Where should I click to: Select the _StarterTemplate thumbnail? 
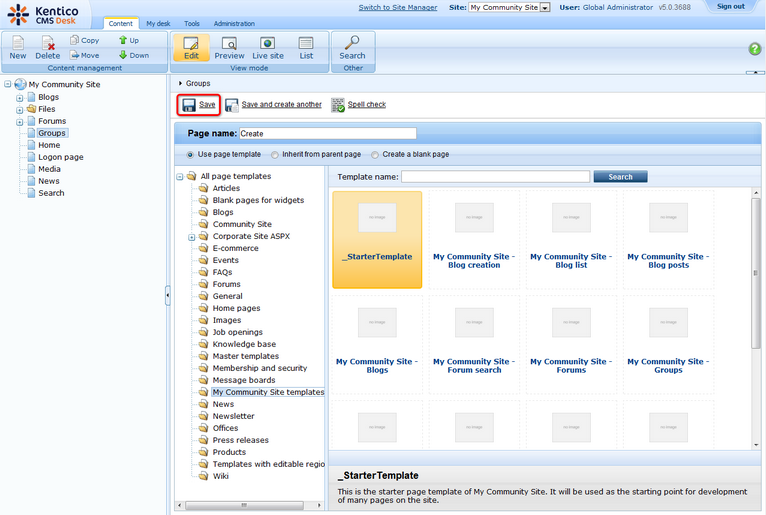[x=377, y=239]
